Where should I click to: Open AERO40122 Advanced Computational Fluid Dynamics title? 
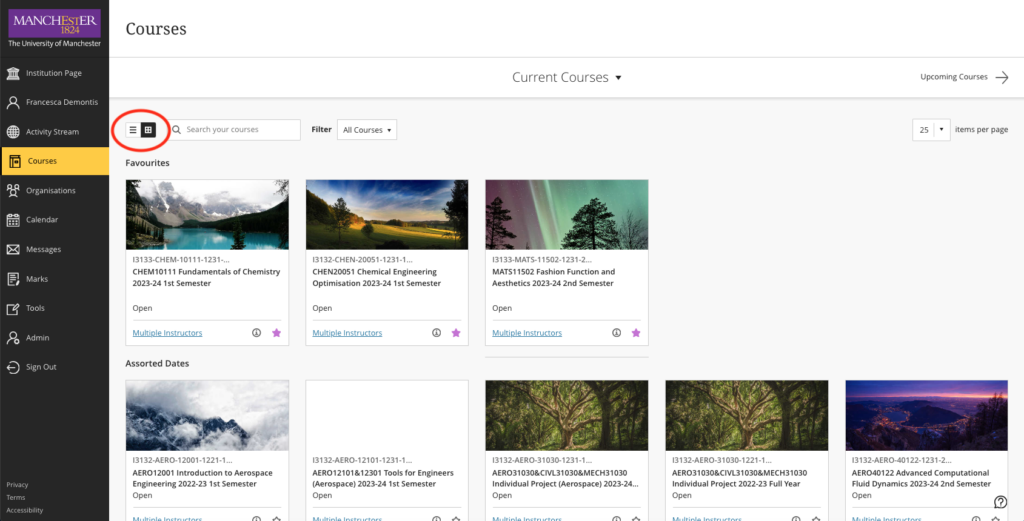pos(921,478)
